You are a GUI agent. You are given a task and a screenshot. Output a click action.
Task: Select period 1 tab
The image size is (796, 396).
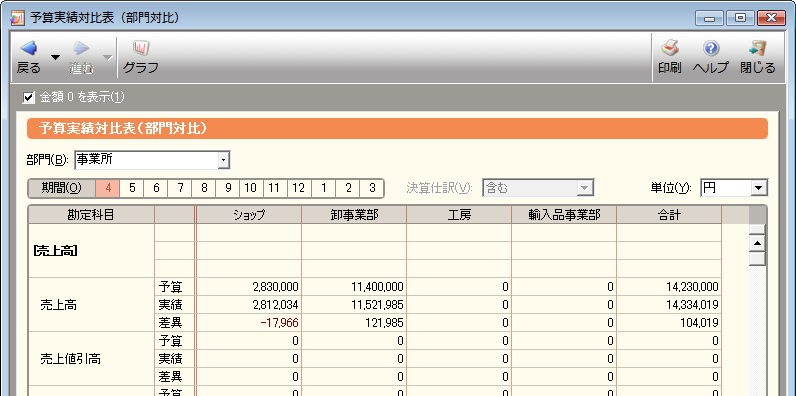pos(323,188)
